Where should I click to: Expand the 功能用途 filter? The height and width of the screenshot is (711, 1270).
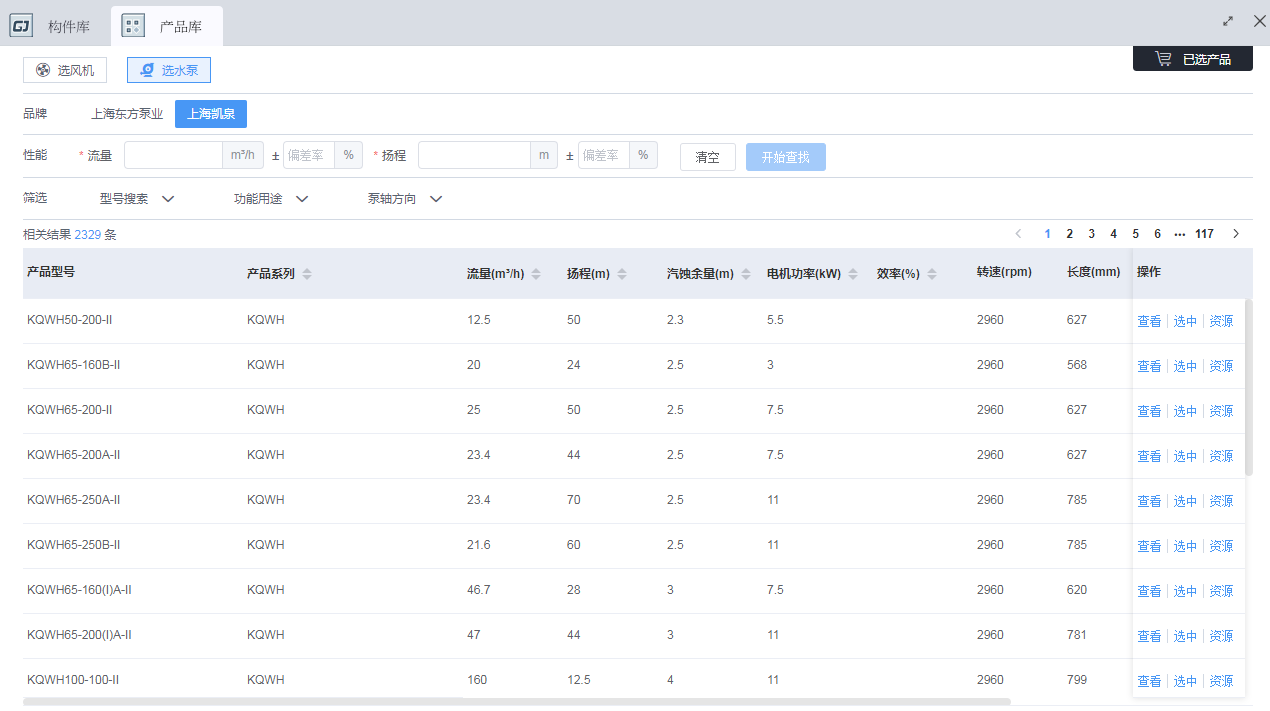pyautogui.click(x=271, y=199)
